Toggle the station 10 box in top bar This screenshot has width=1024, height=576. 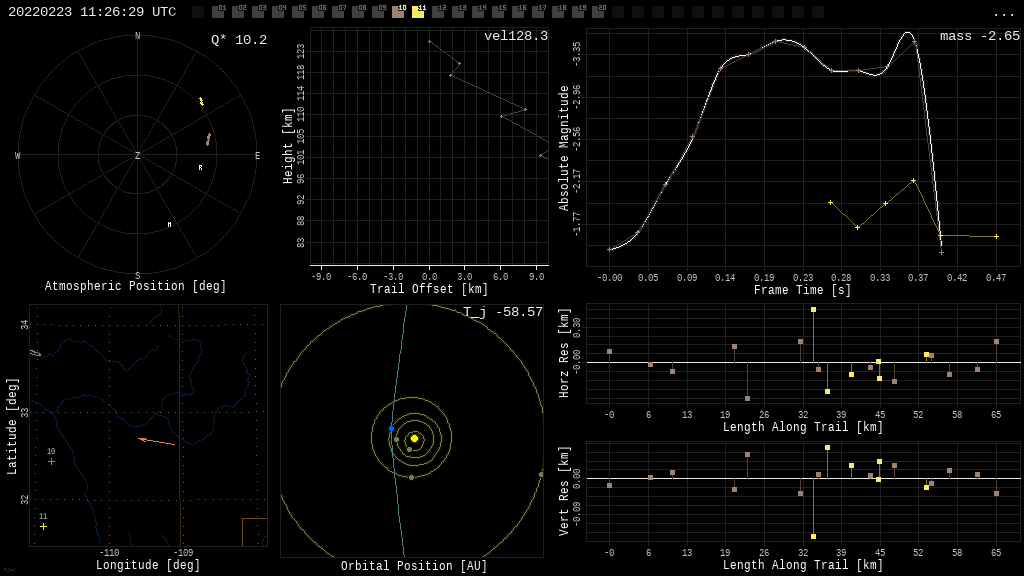[398, 12]
